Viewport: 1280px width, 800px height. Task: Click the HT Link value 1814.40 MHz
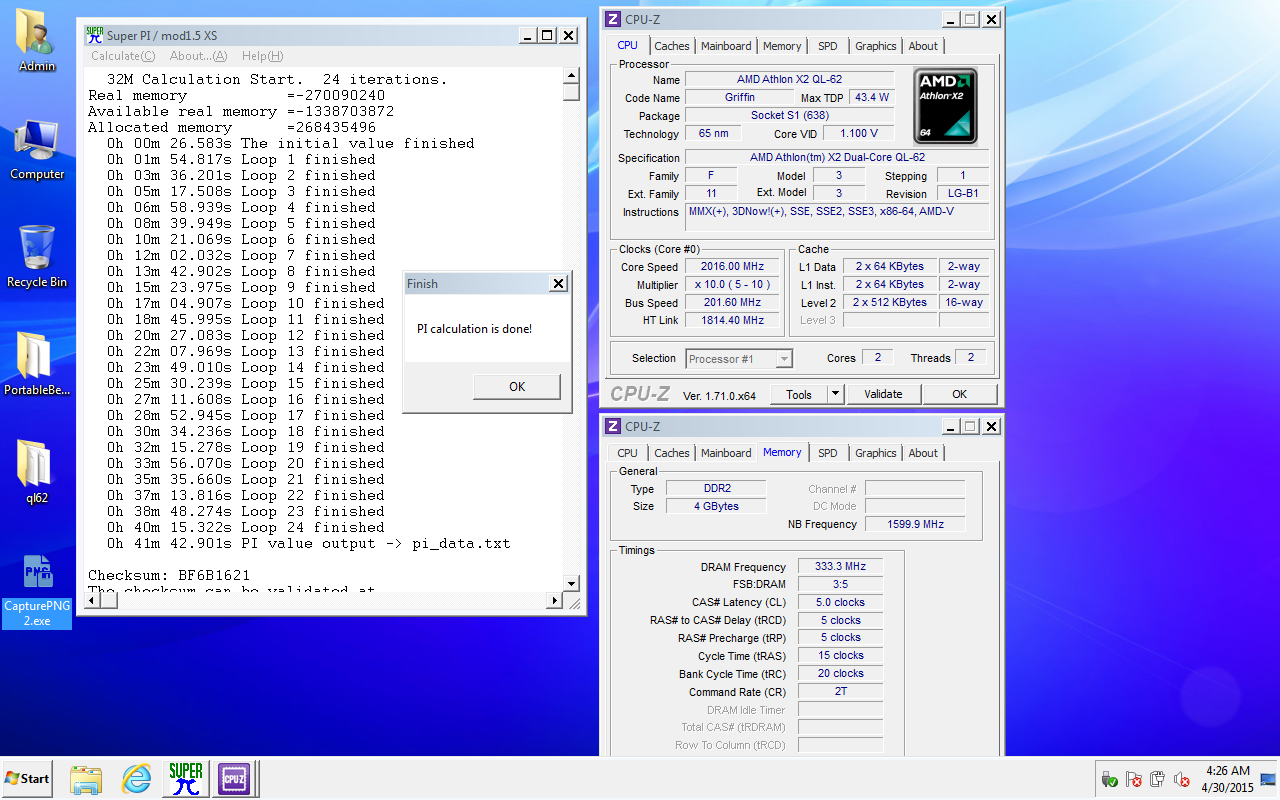(x=733, y=321)
